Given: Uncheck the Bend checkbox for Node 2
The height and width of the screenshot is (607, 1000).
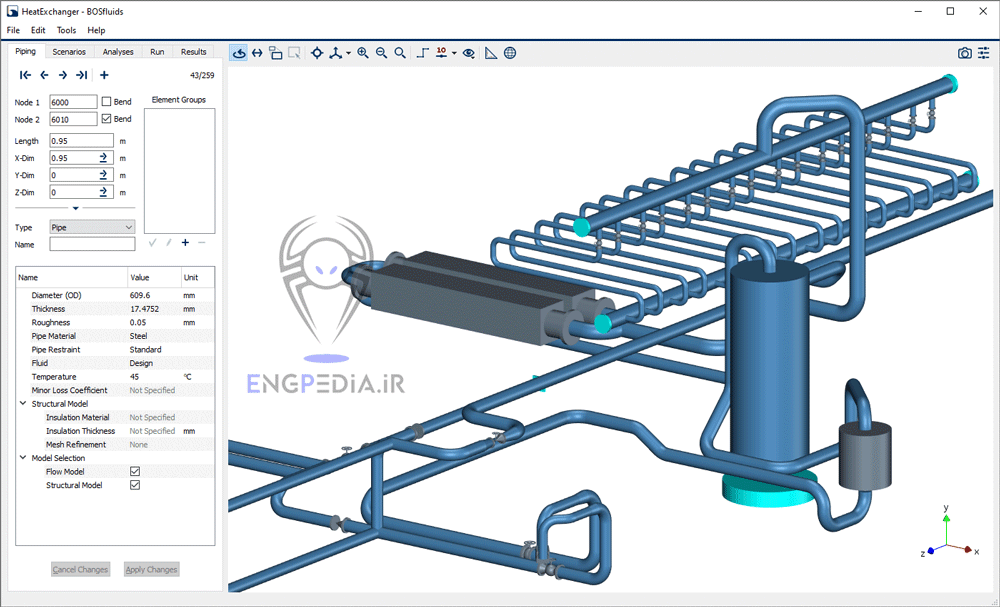Looking at the screenshot, I should pos(107,119).
